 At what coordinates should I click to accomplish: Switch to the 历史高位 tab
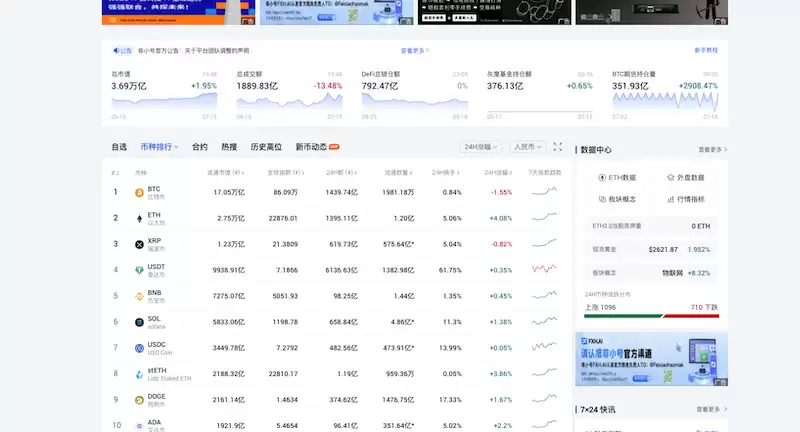265,147
